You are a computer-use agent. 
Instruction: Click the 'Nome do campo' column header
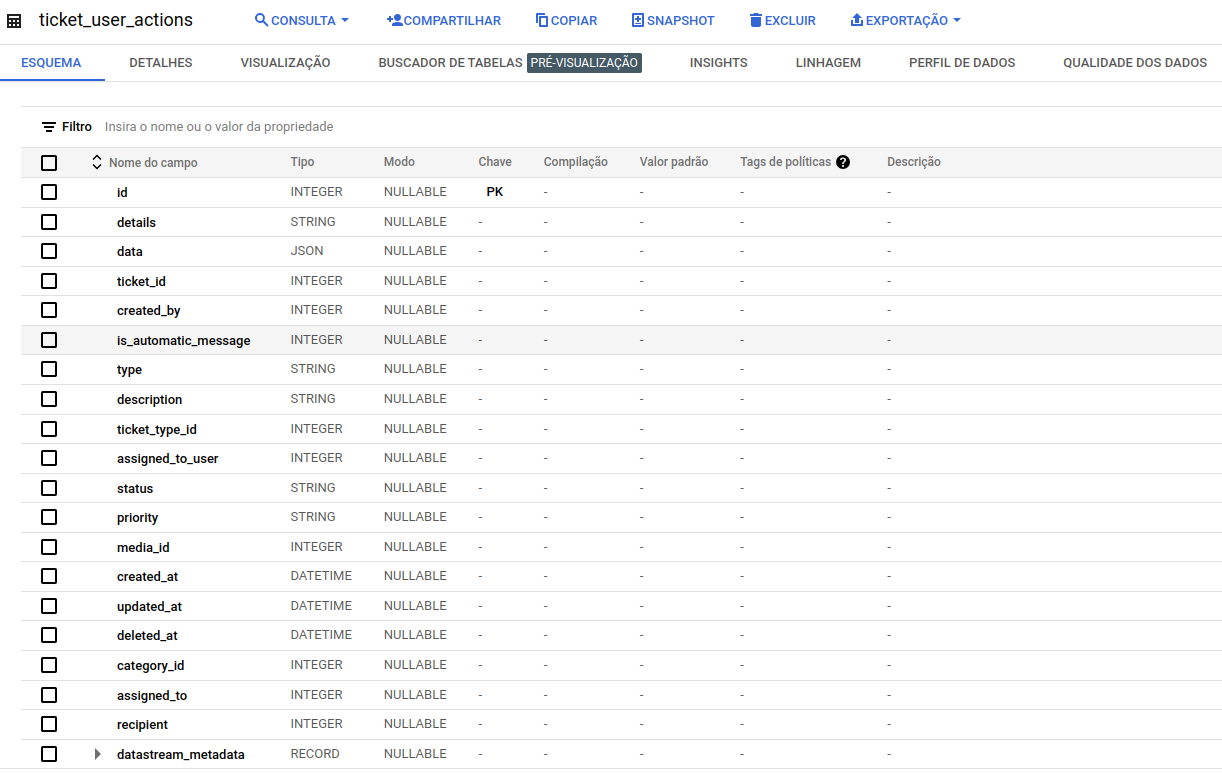[153, 162]
